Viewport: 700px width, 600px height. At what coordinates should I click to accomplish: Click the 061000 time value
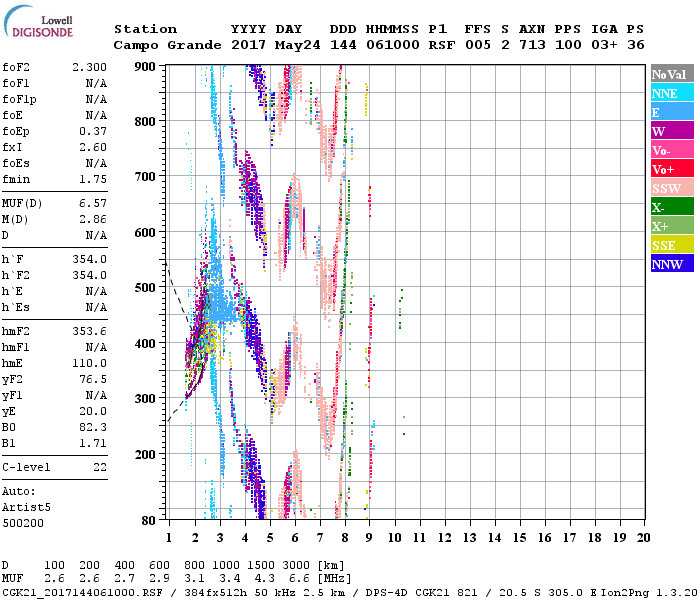coord(392,45)
